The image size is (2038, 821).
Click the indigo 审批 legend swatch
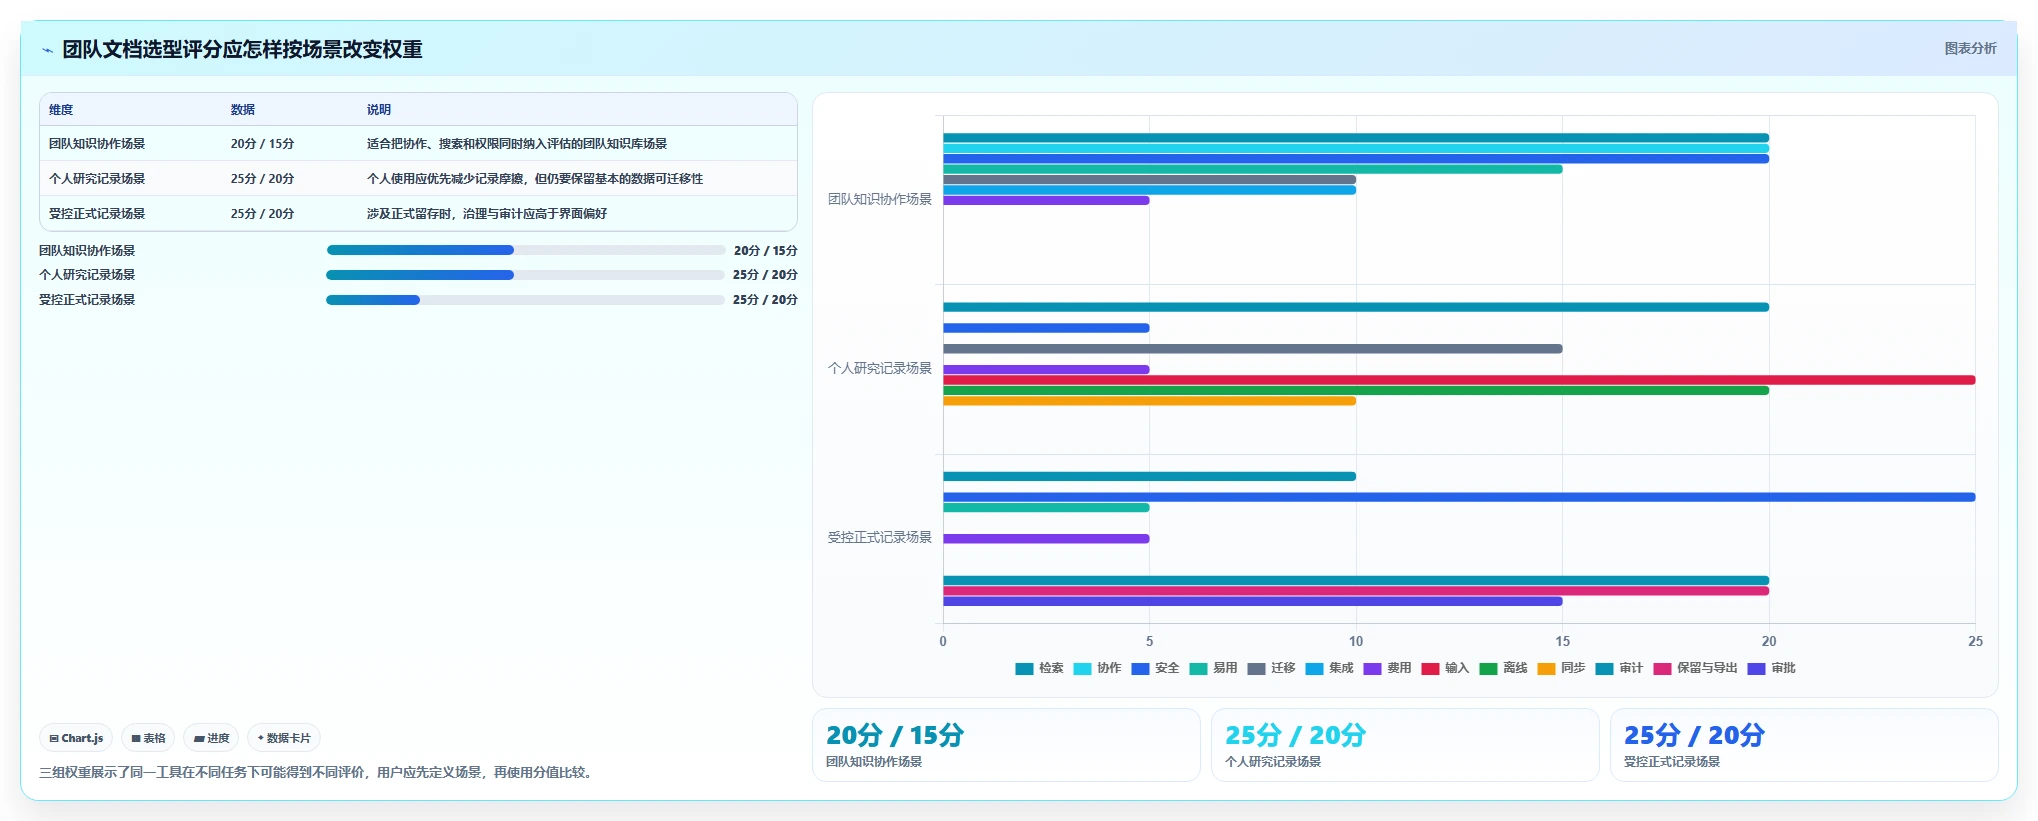coord(1756,669)
